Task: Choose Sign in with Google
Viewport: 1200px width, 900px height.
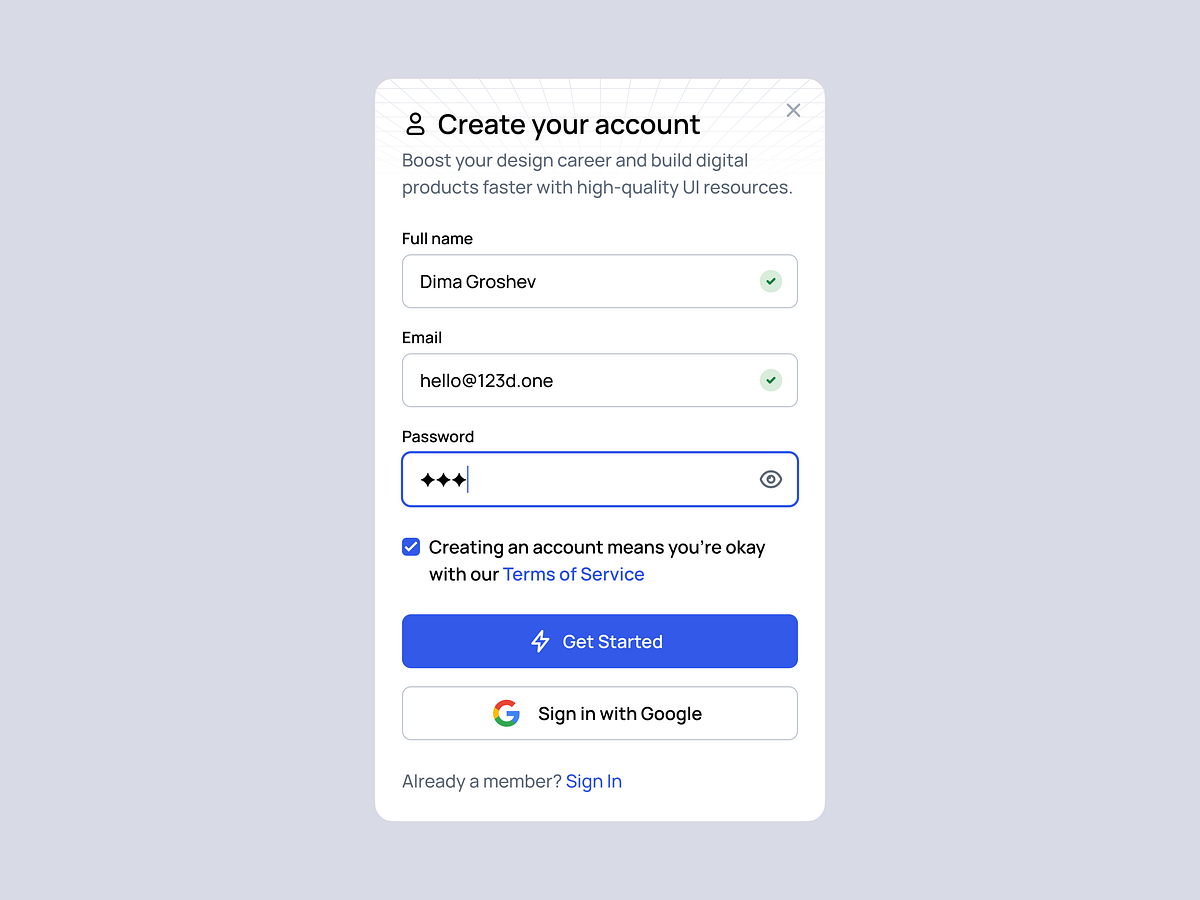Action: pos(600,713)
